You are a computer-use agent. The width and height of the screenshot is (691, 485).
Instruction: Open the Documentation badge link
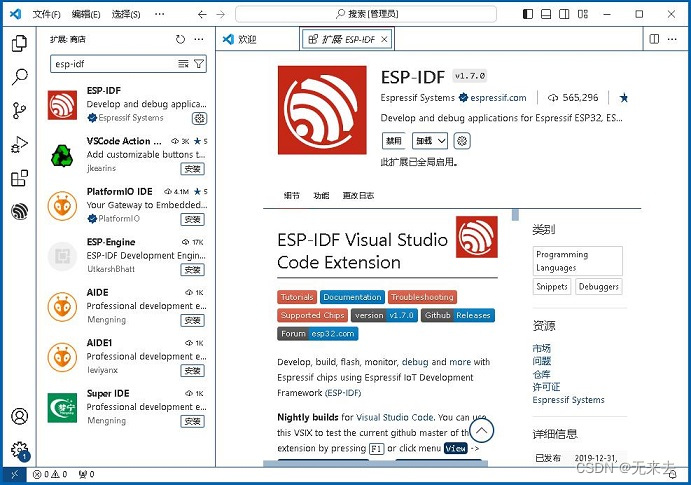click(x=353, y=297)
